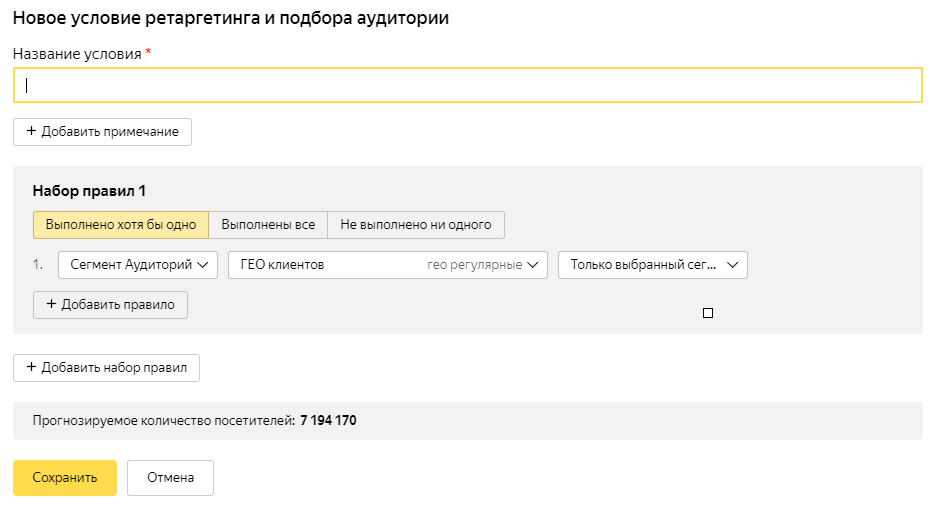Click the гео регулярные label in the dropdown
The image size is (940, 512).
474,265
